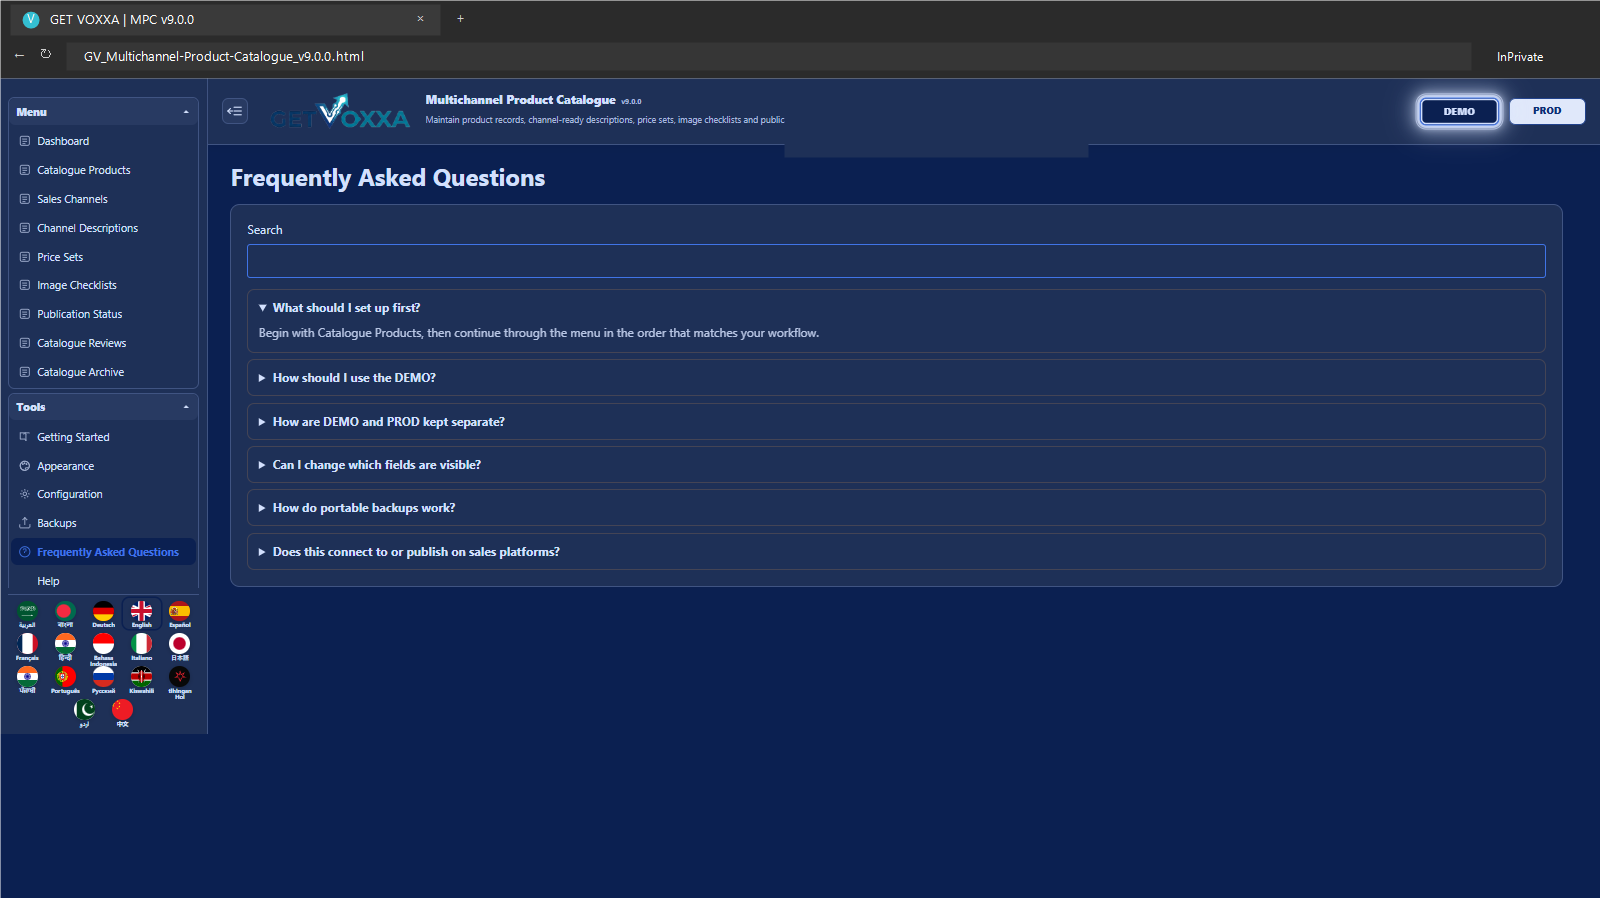The width and height of the screenshot is (1600, 898).
Task: Switch to DEMO mode
Action: (x=1459, y=111)
